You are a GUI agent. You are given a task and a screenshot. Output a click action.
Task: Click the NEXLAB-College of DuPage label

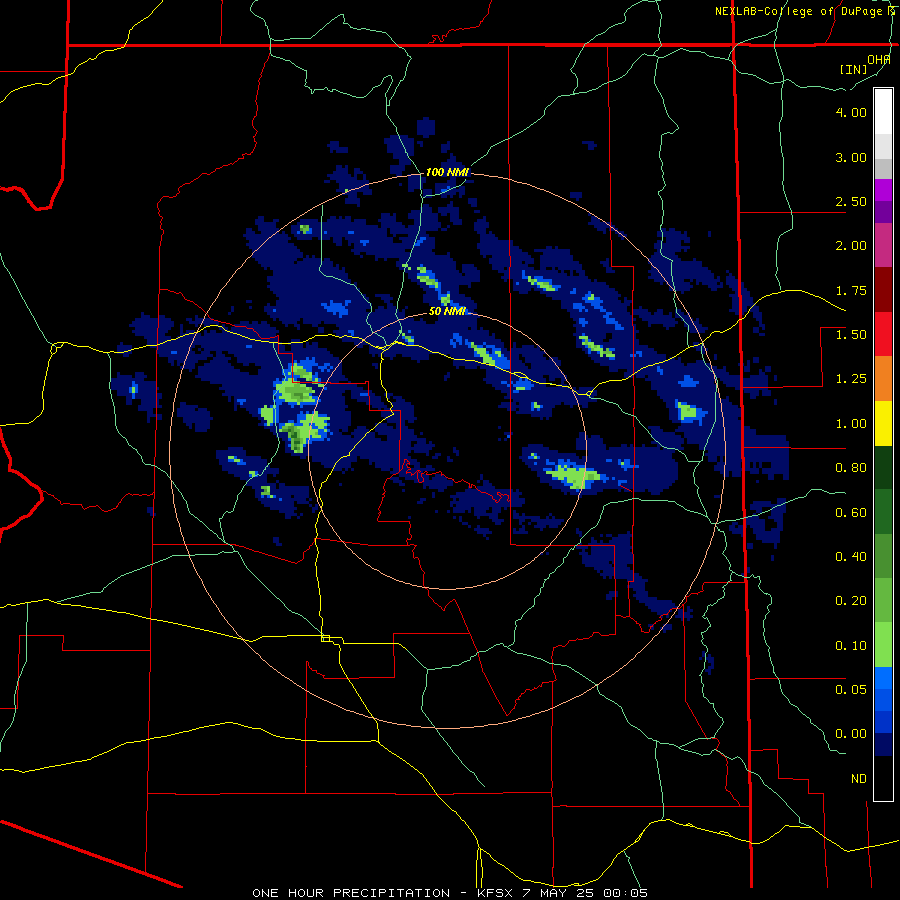click(798, 11)
